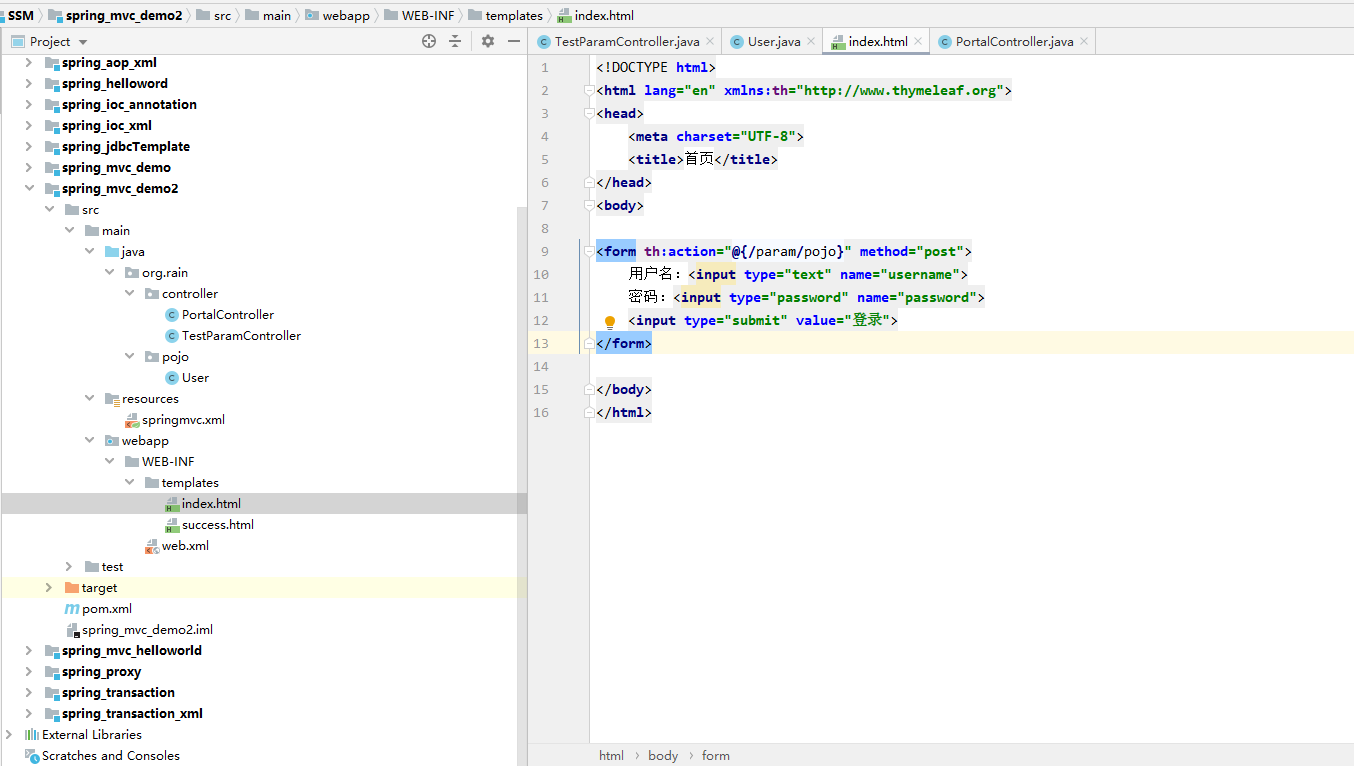This screenshot has height=766, width=1354.
Task: Close the index.html tab
Action: 918,41
